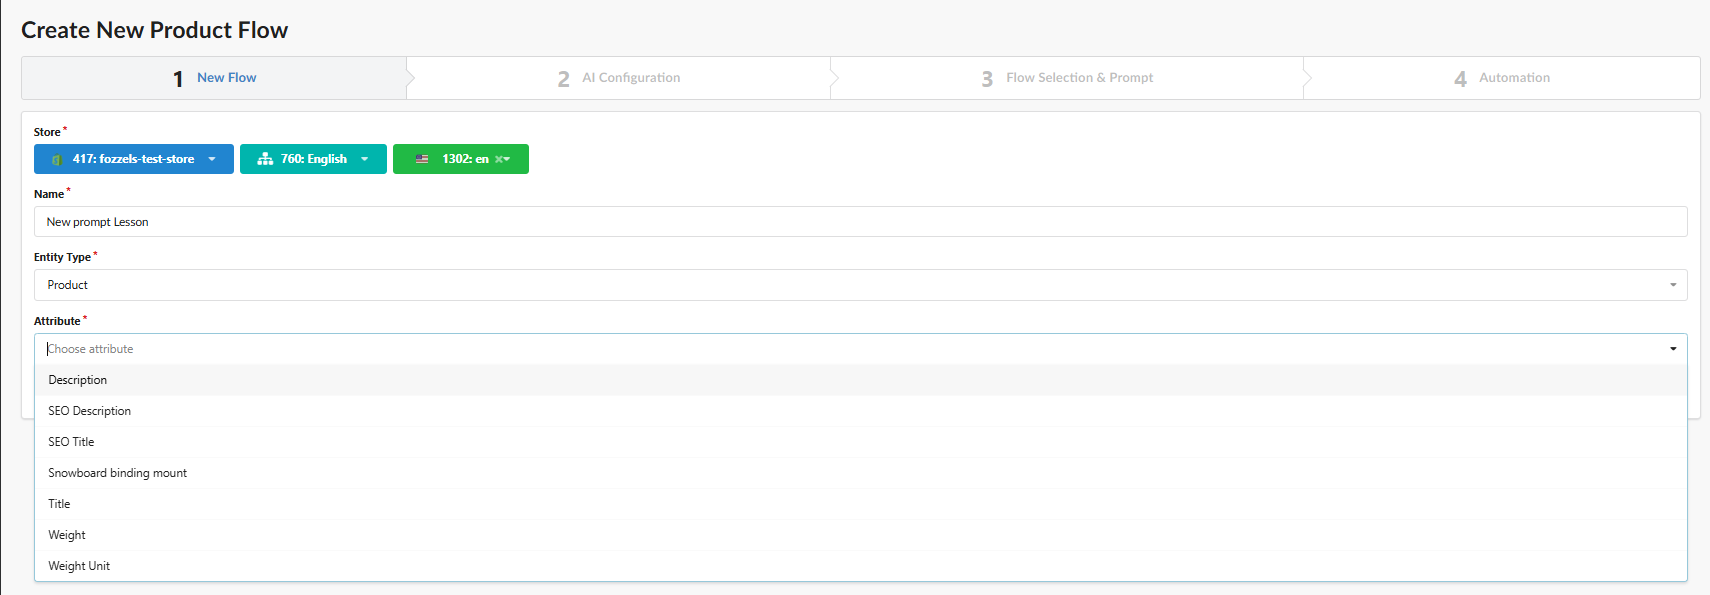Viewport: 1710px width, 595px height.
Task: Select Snowboard binding mount option
Action: tap(861, 473)
